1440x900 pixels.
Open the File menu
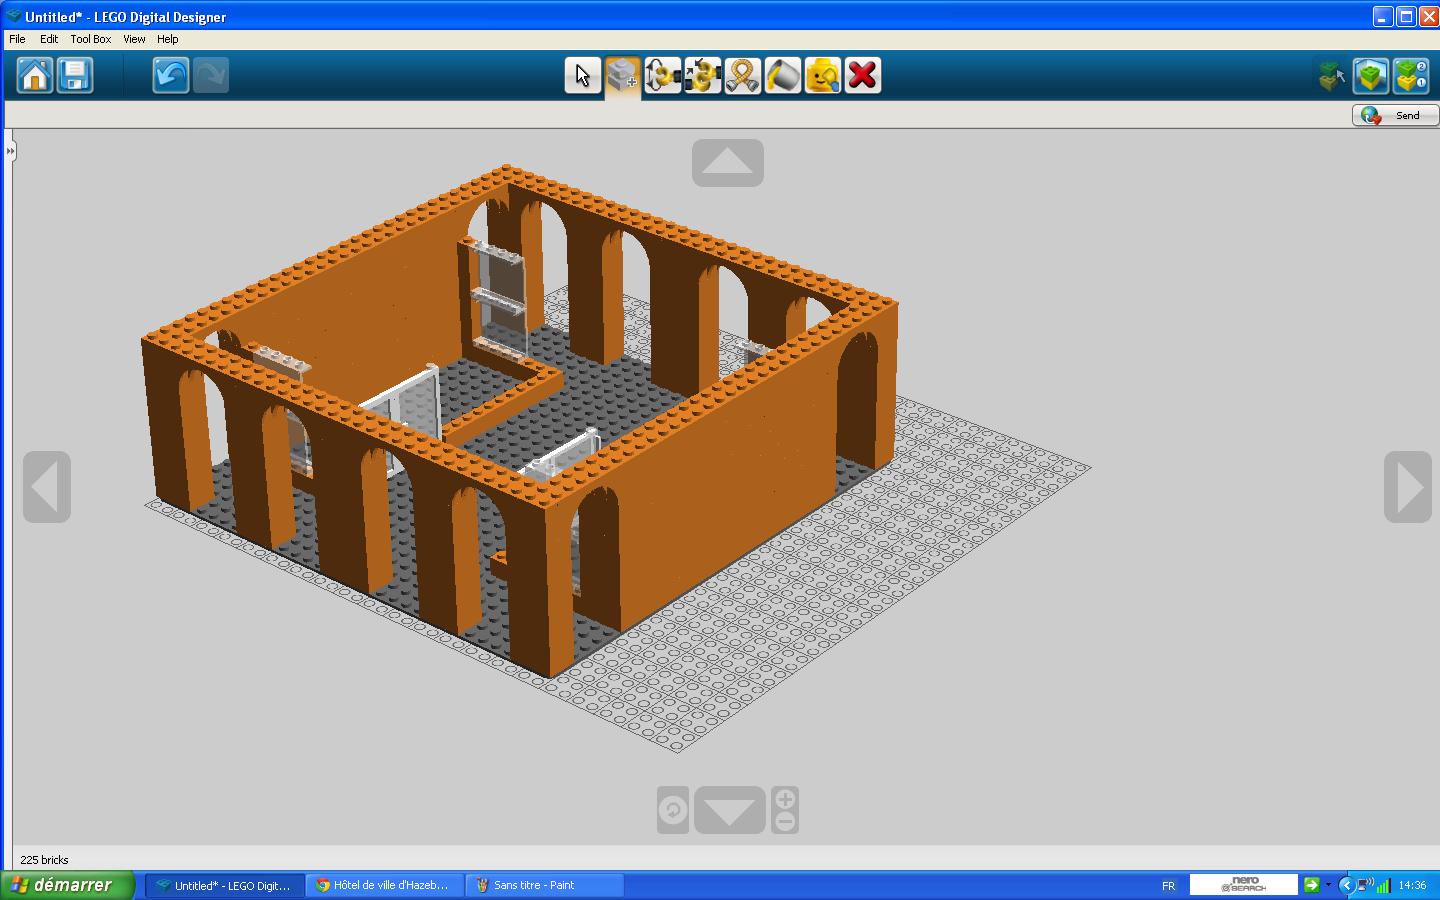coord(17,39)
